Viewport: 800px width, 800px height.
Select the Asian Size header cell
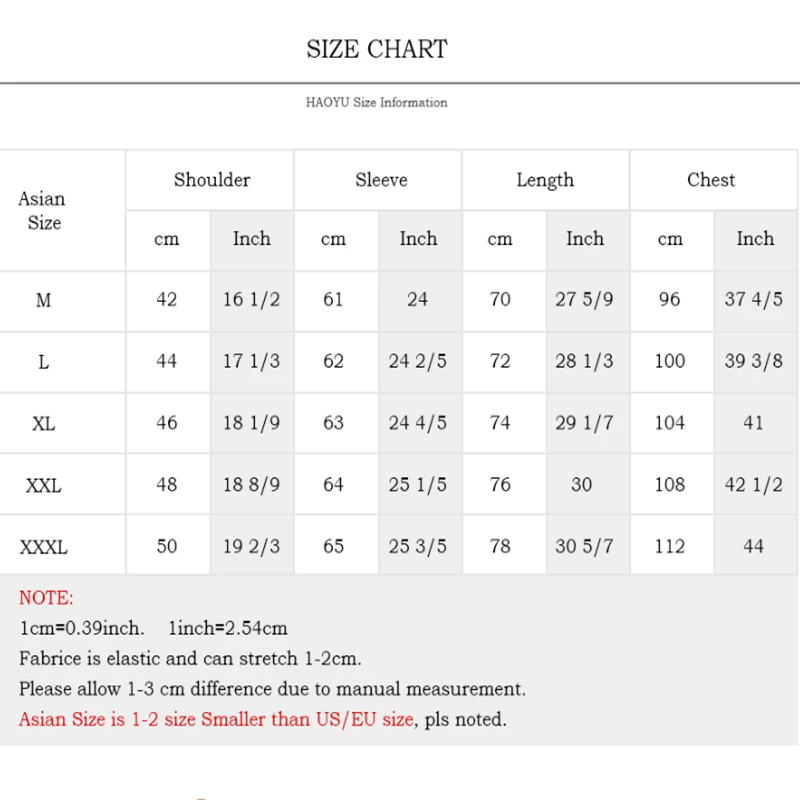coord(43,210)
